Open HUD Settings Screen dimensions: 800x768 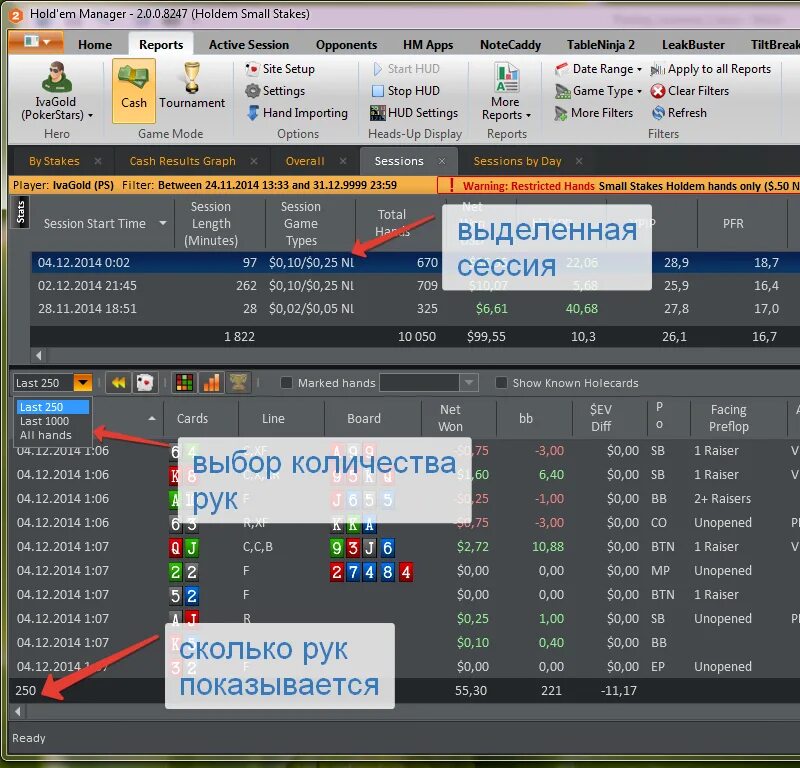click(x=414, y=113)
